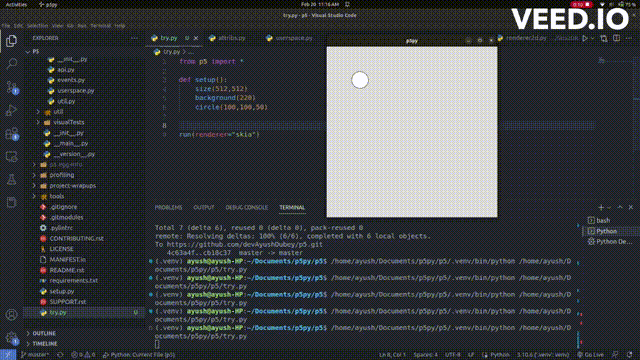640x360 pixels.
Task: Create a new terminal with plus icon
Action: point(601,207)
